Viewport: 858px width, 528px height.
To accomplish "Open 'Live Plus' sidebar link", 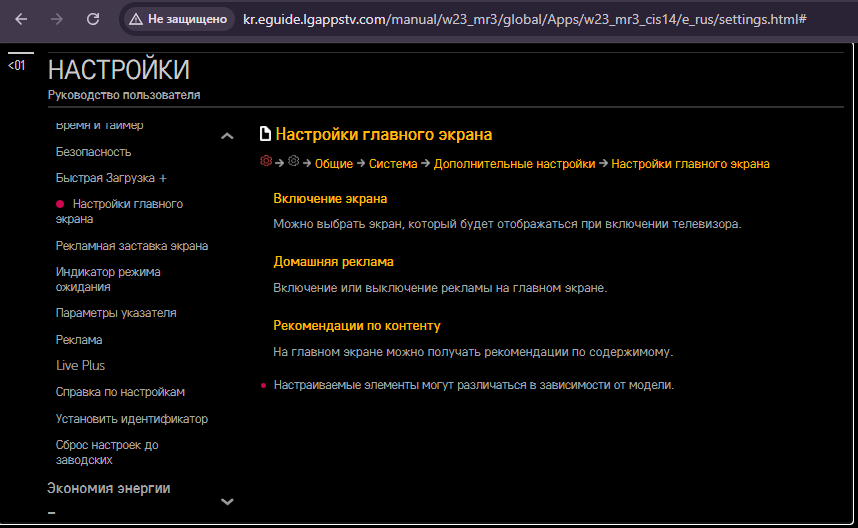I will pyautogui.click(x=80, y=365).
